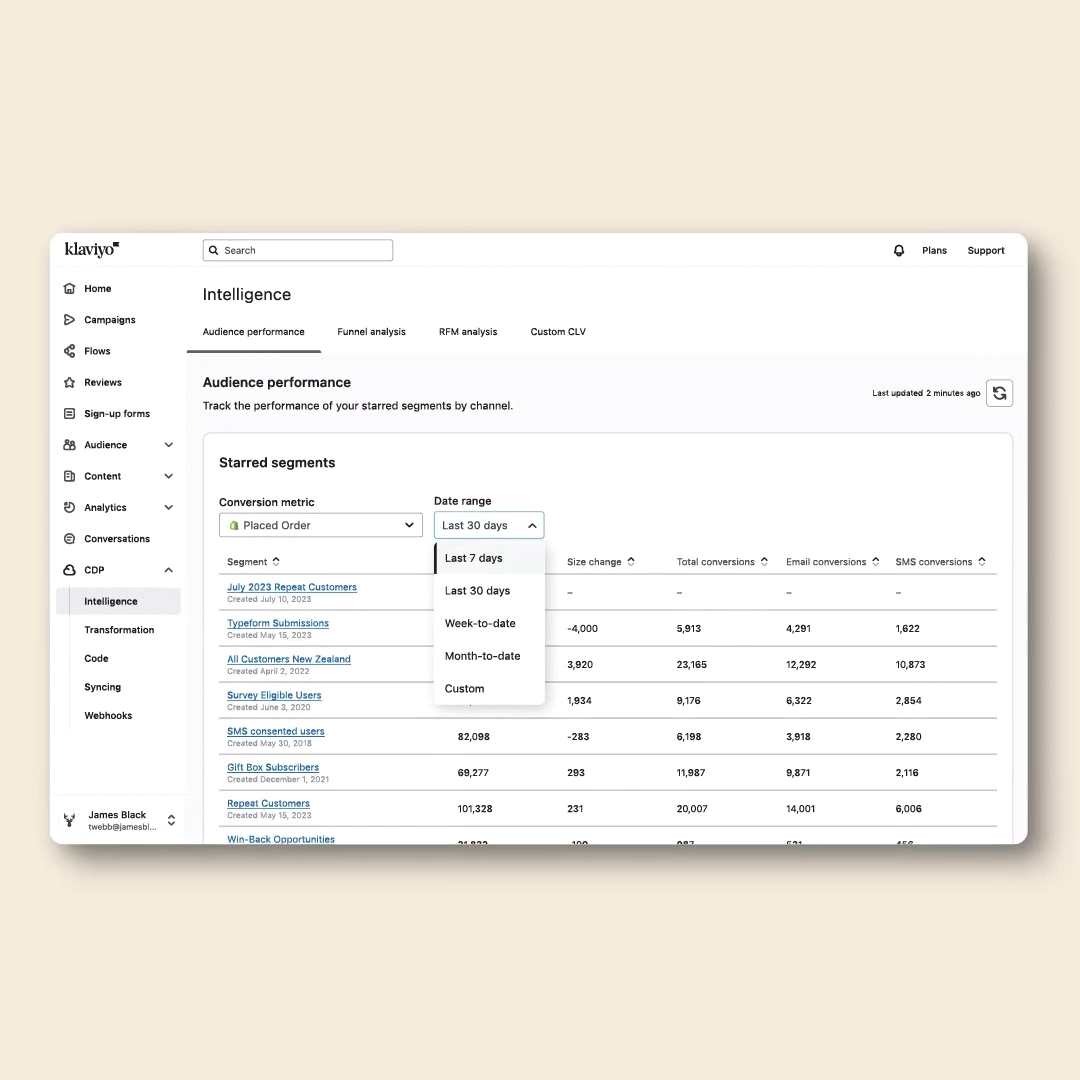1080x1080 pixels.
Task: Open Home via its house icon
Action: 69,289
